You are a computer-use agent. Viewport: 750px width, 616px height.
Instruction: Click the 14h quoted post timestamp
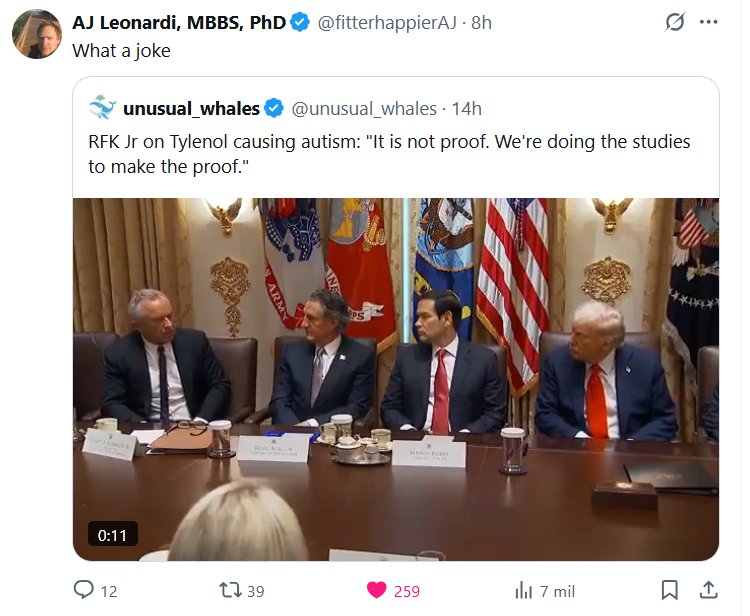point(466,108)
